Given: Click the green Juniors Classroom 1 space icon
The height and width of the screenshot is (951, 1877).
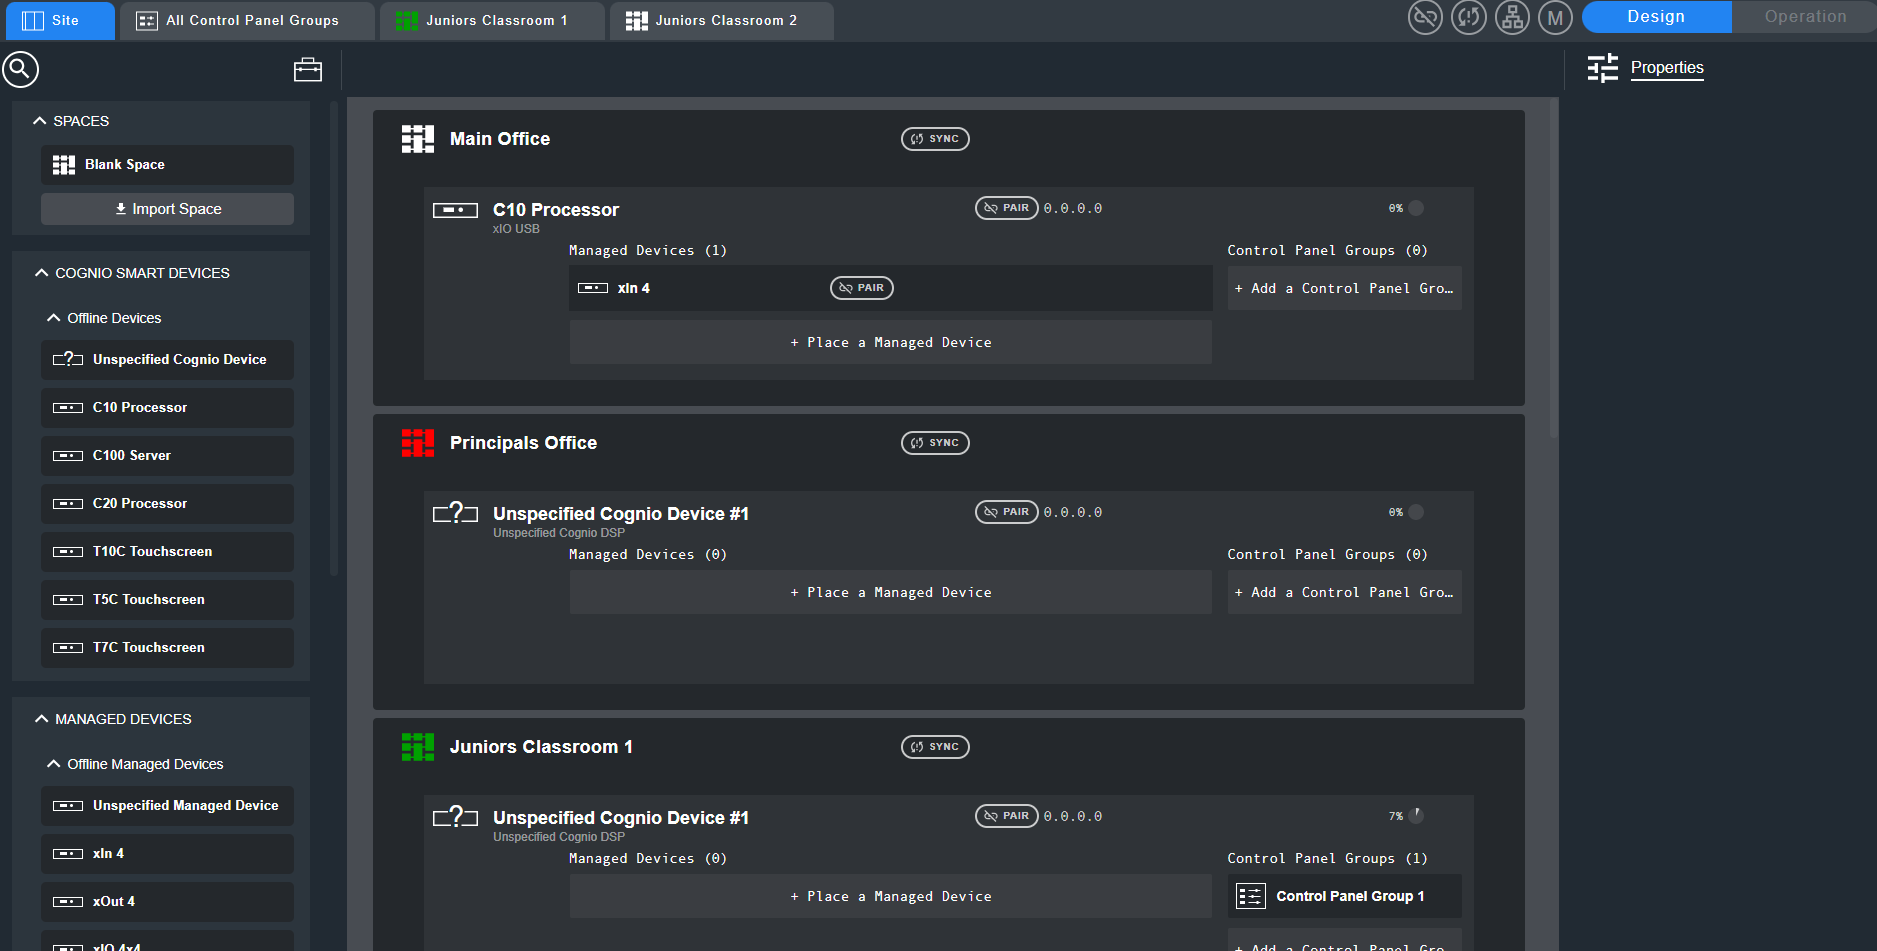Looking at the screenshot, I should pyautogui.click(x=418, y=747).
